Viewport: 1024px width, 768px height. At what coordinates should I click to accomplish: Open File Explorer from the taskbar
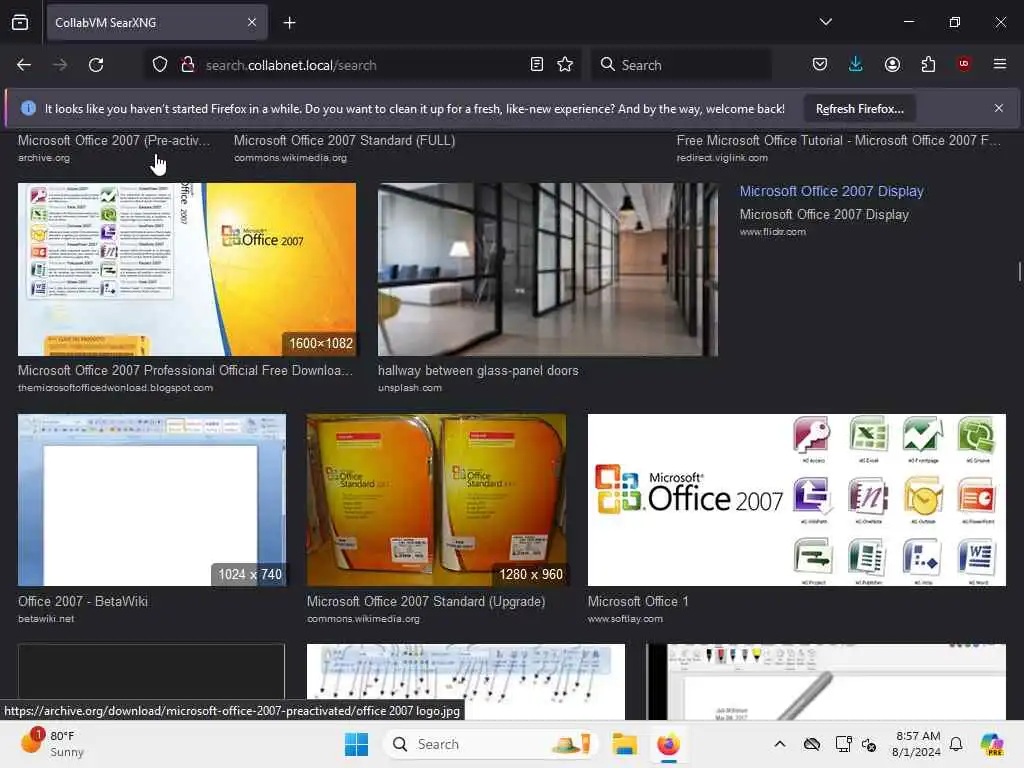click(624, 744)
